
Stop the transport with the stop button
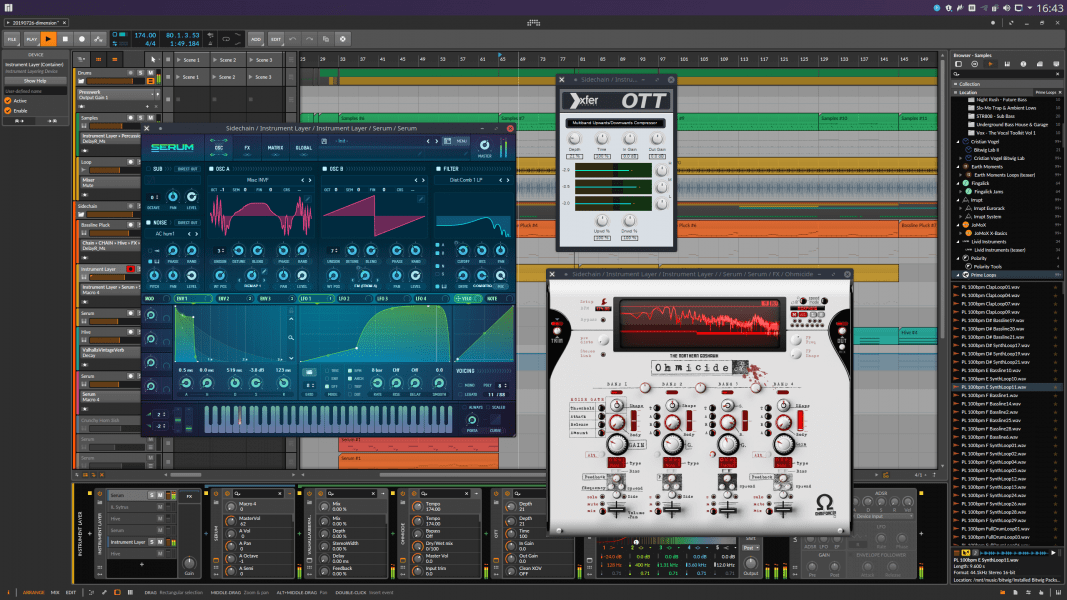(65, 39)
